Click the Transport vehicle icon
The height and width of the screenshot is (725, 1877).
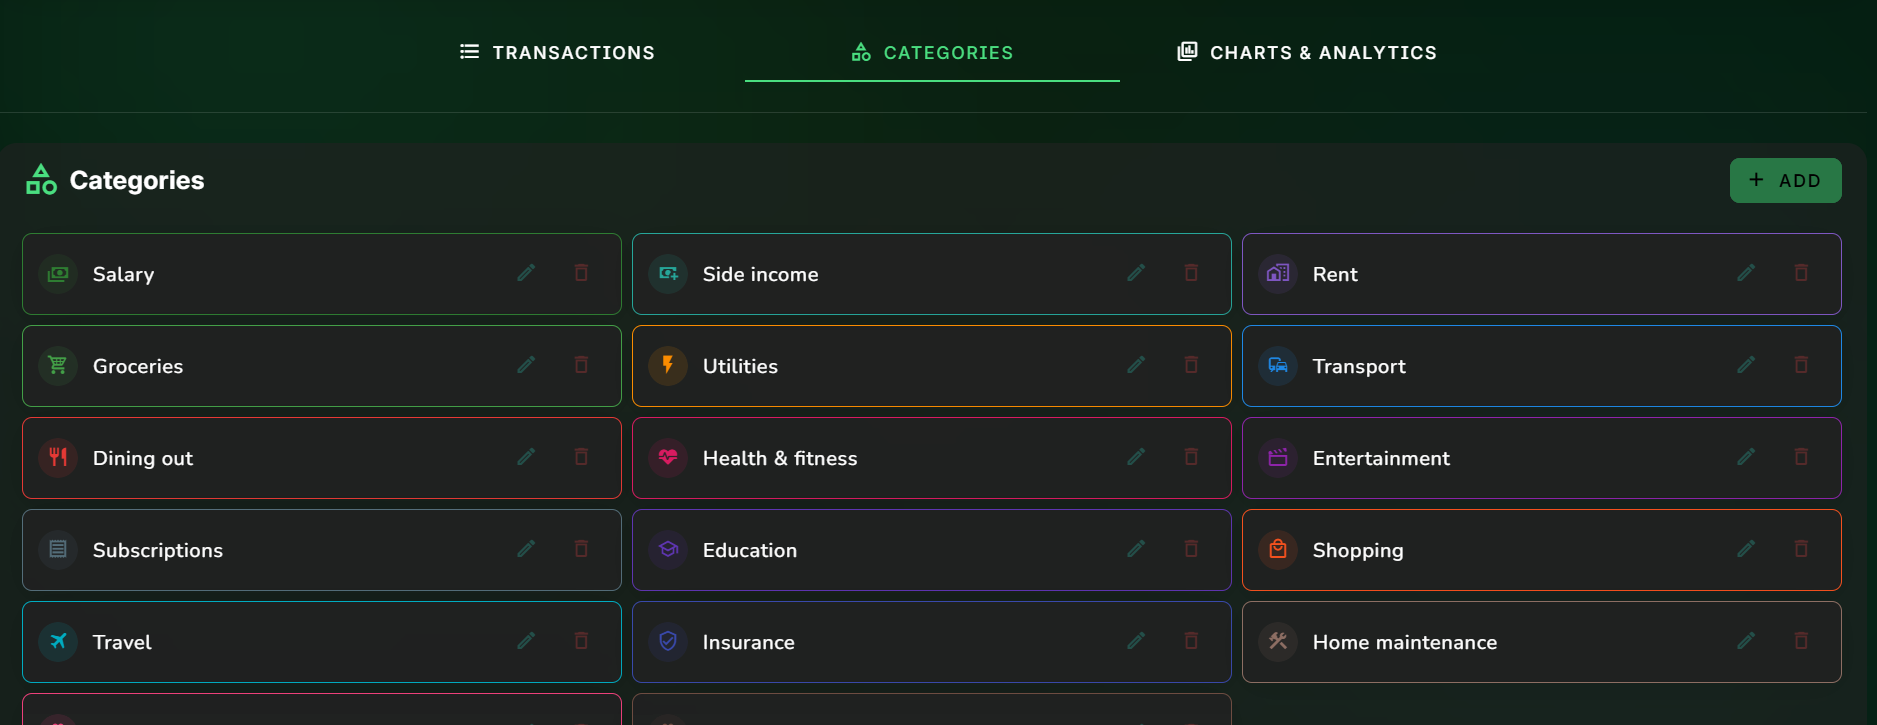[1278, 366]
